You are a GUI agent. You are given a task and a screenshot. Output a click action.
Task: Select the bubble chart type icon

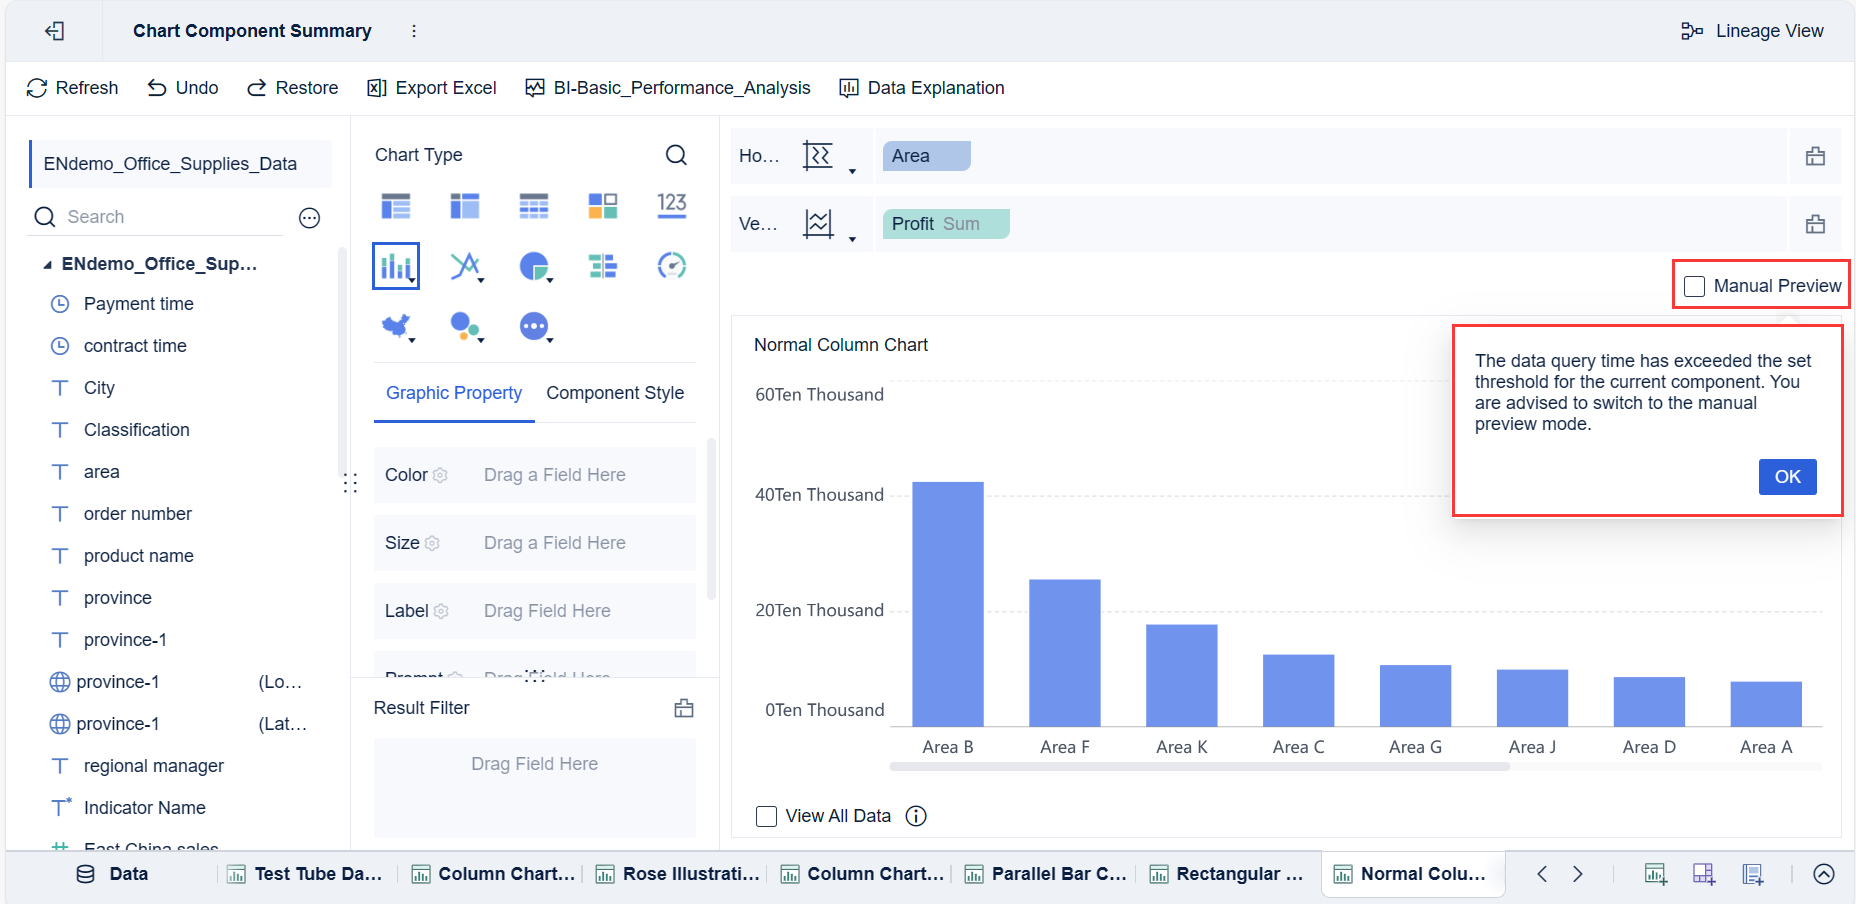tap(465, 326)
